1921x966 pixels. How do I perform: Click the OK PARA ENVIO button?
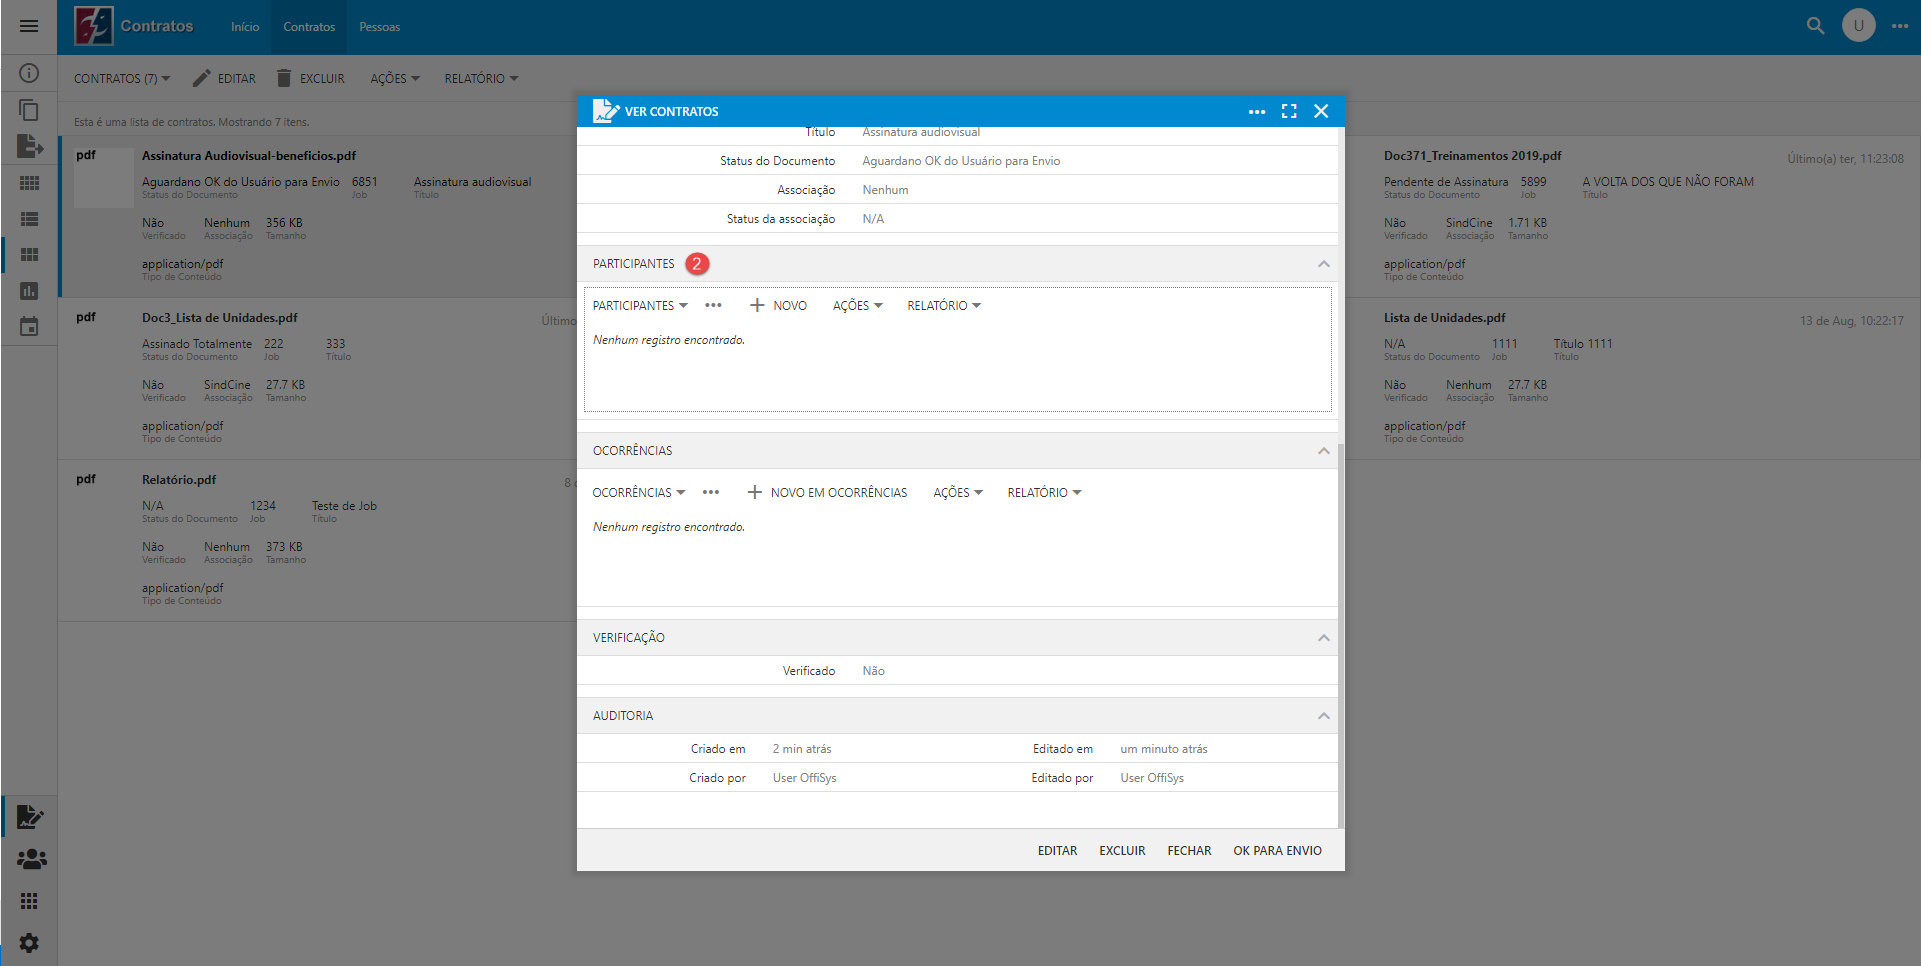pos(1277,851)
